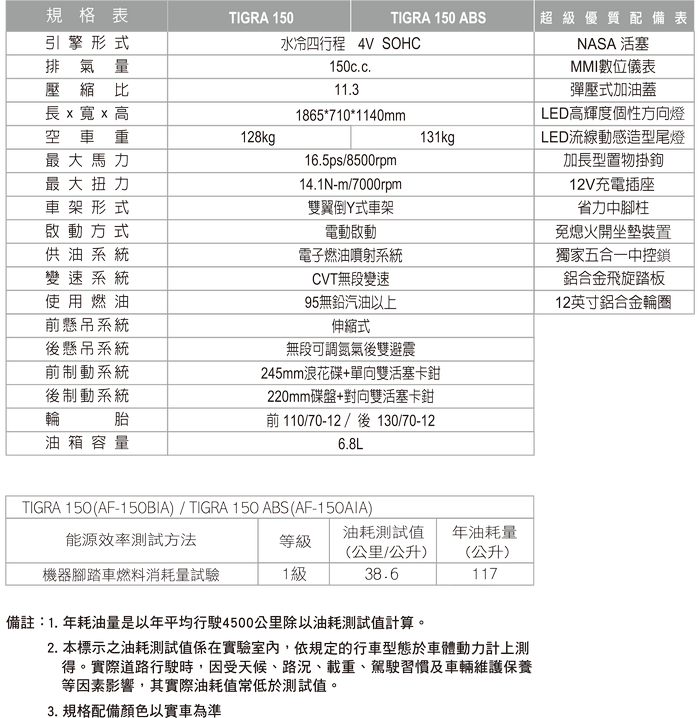Click the 加長型置物掛鉤 item
The width and height of the screenshot is (700, 718).
click(613, 161)
